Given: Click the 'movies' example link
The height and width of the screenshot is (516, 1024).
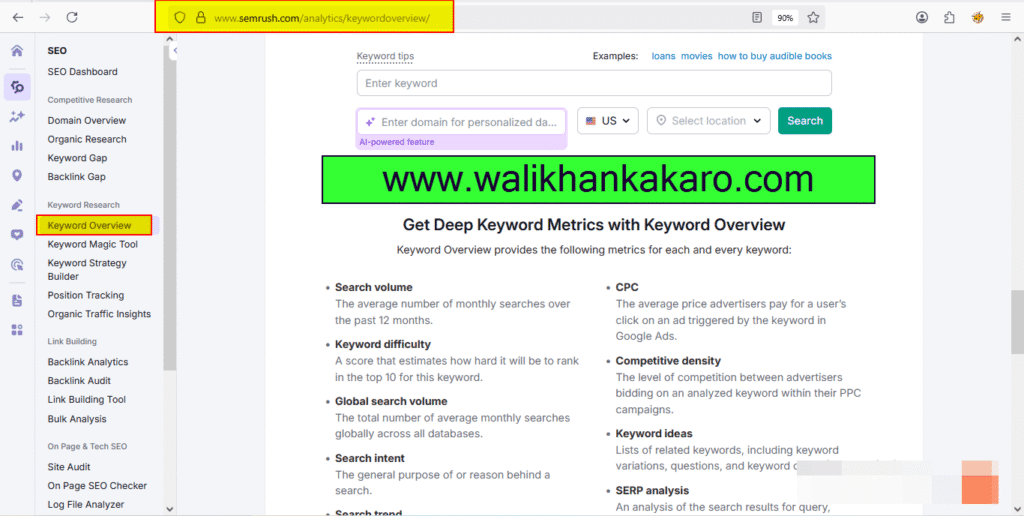Looking at the screenshot, I should point(696,56).
